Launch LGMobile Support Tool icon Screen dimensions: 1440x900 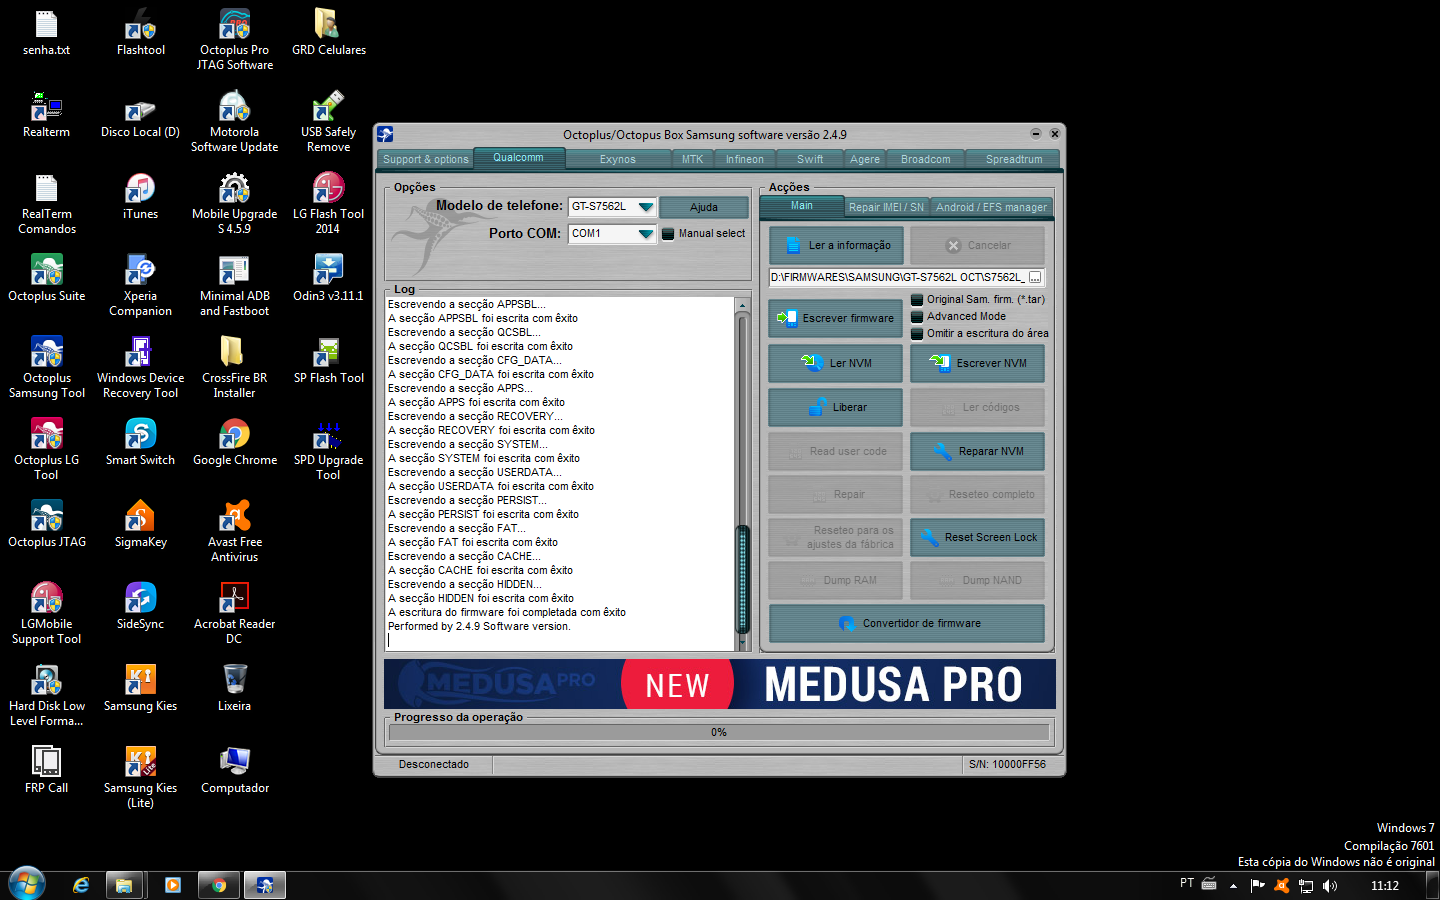pyautogui.click(x=47, y=613)
